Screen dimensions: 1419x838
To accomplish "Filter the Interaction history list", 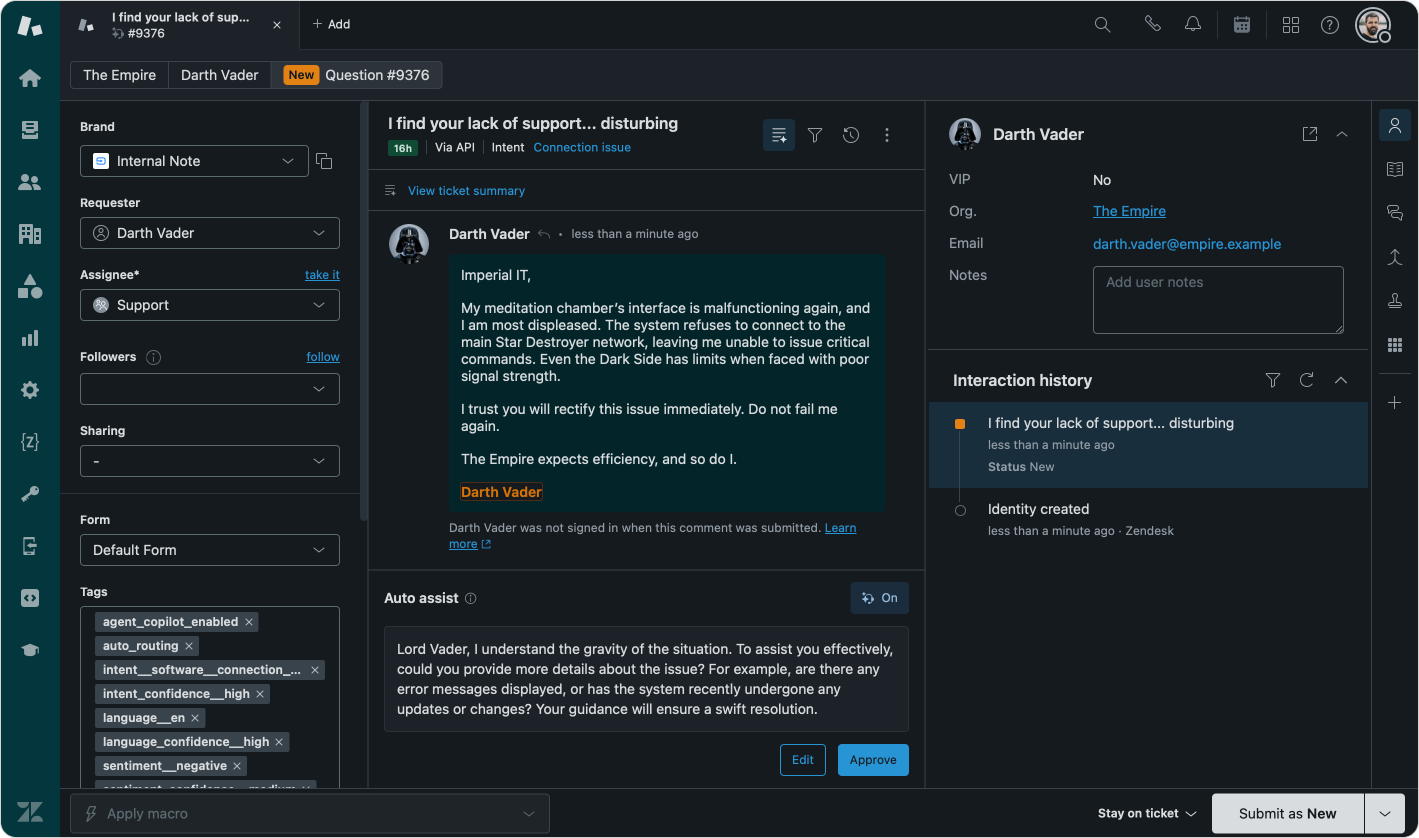I will pyautogui.click(x=1273, y=380).
